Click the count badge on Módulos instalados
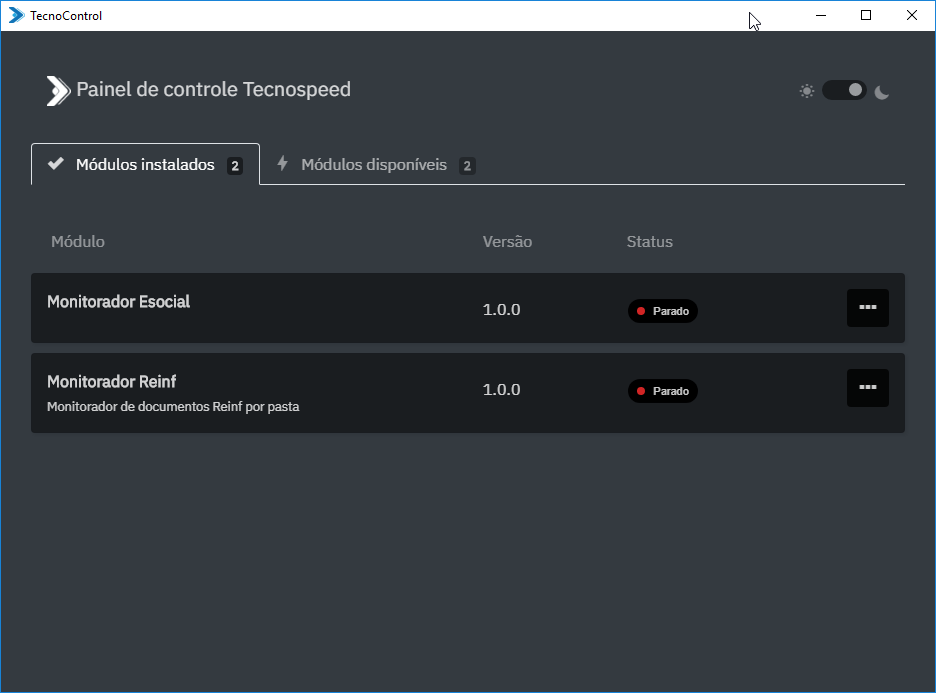 (235, 166)
